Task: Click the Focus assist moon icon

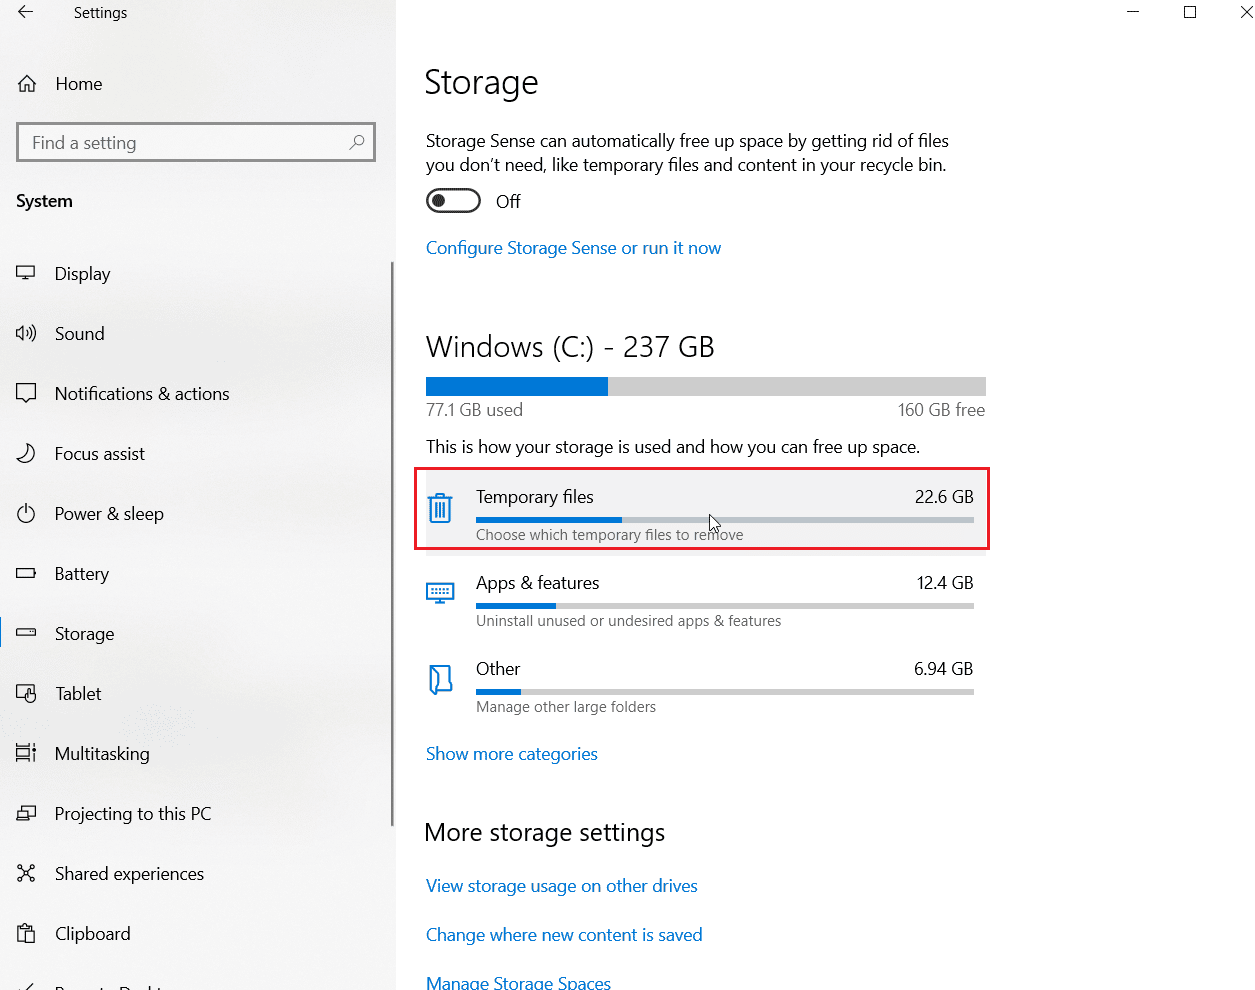Action: (x=26, y=453)
